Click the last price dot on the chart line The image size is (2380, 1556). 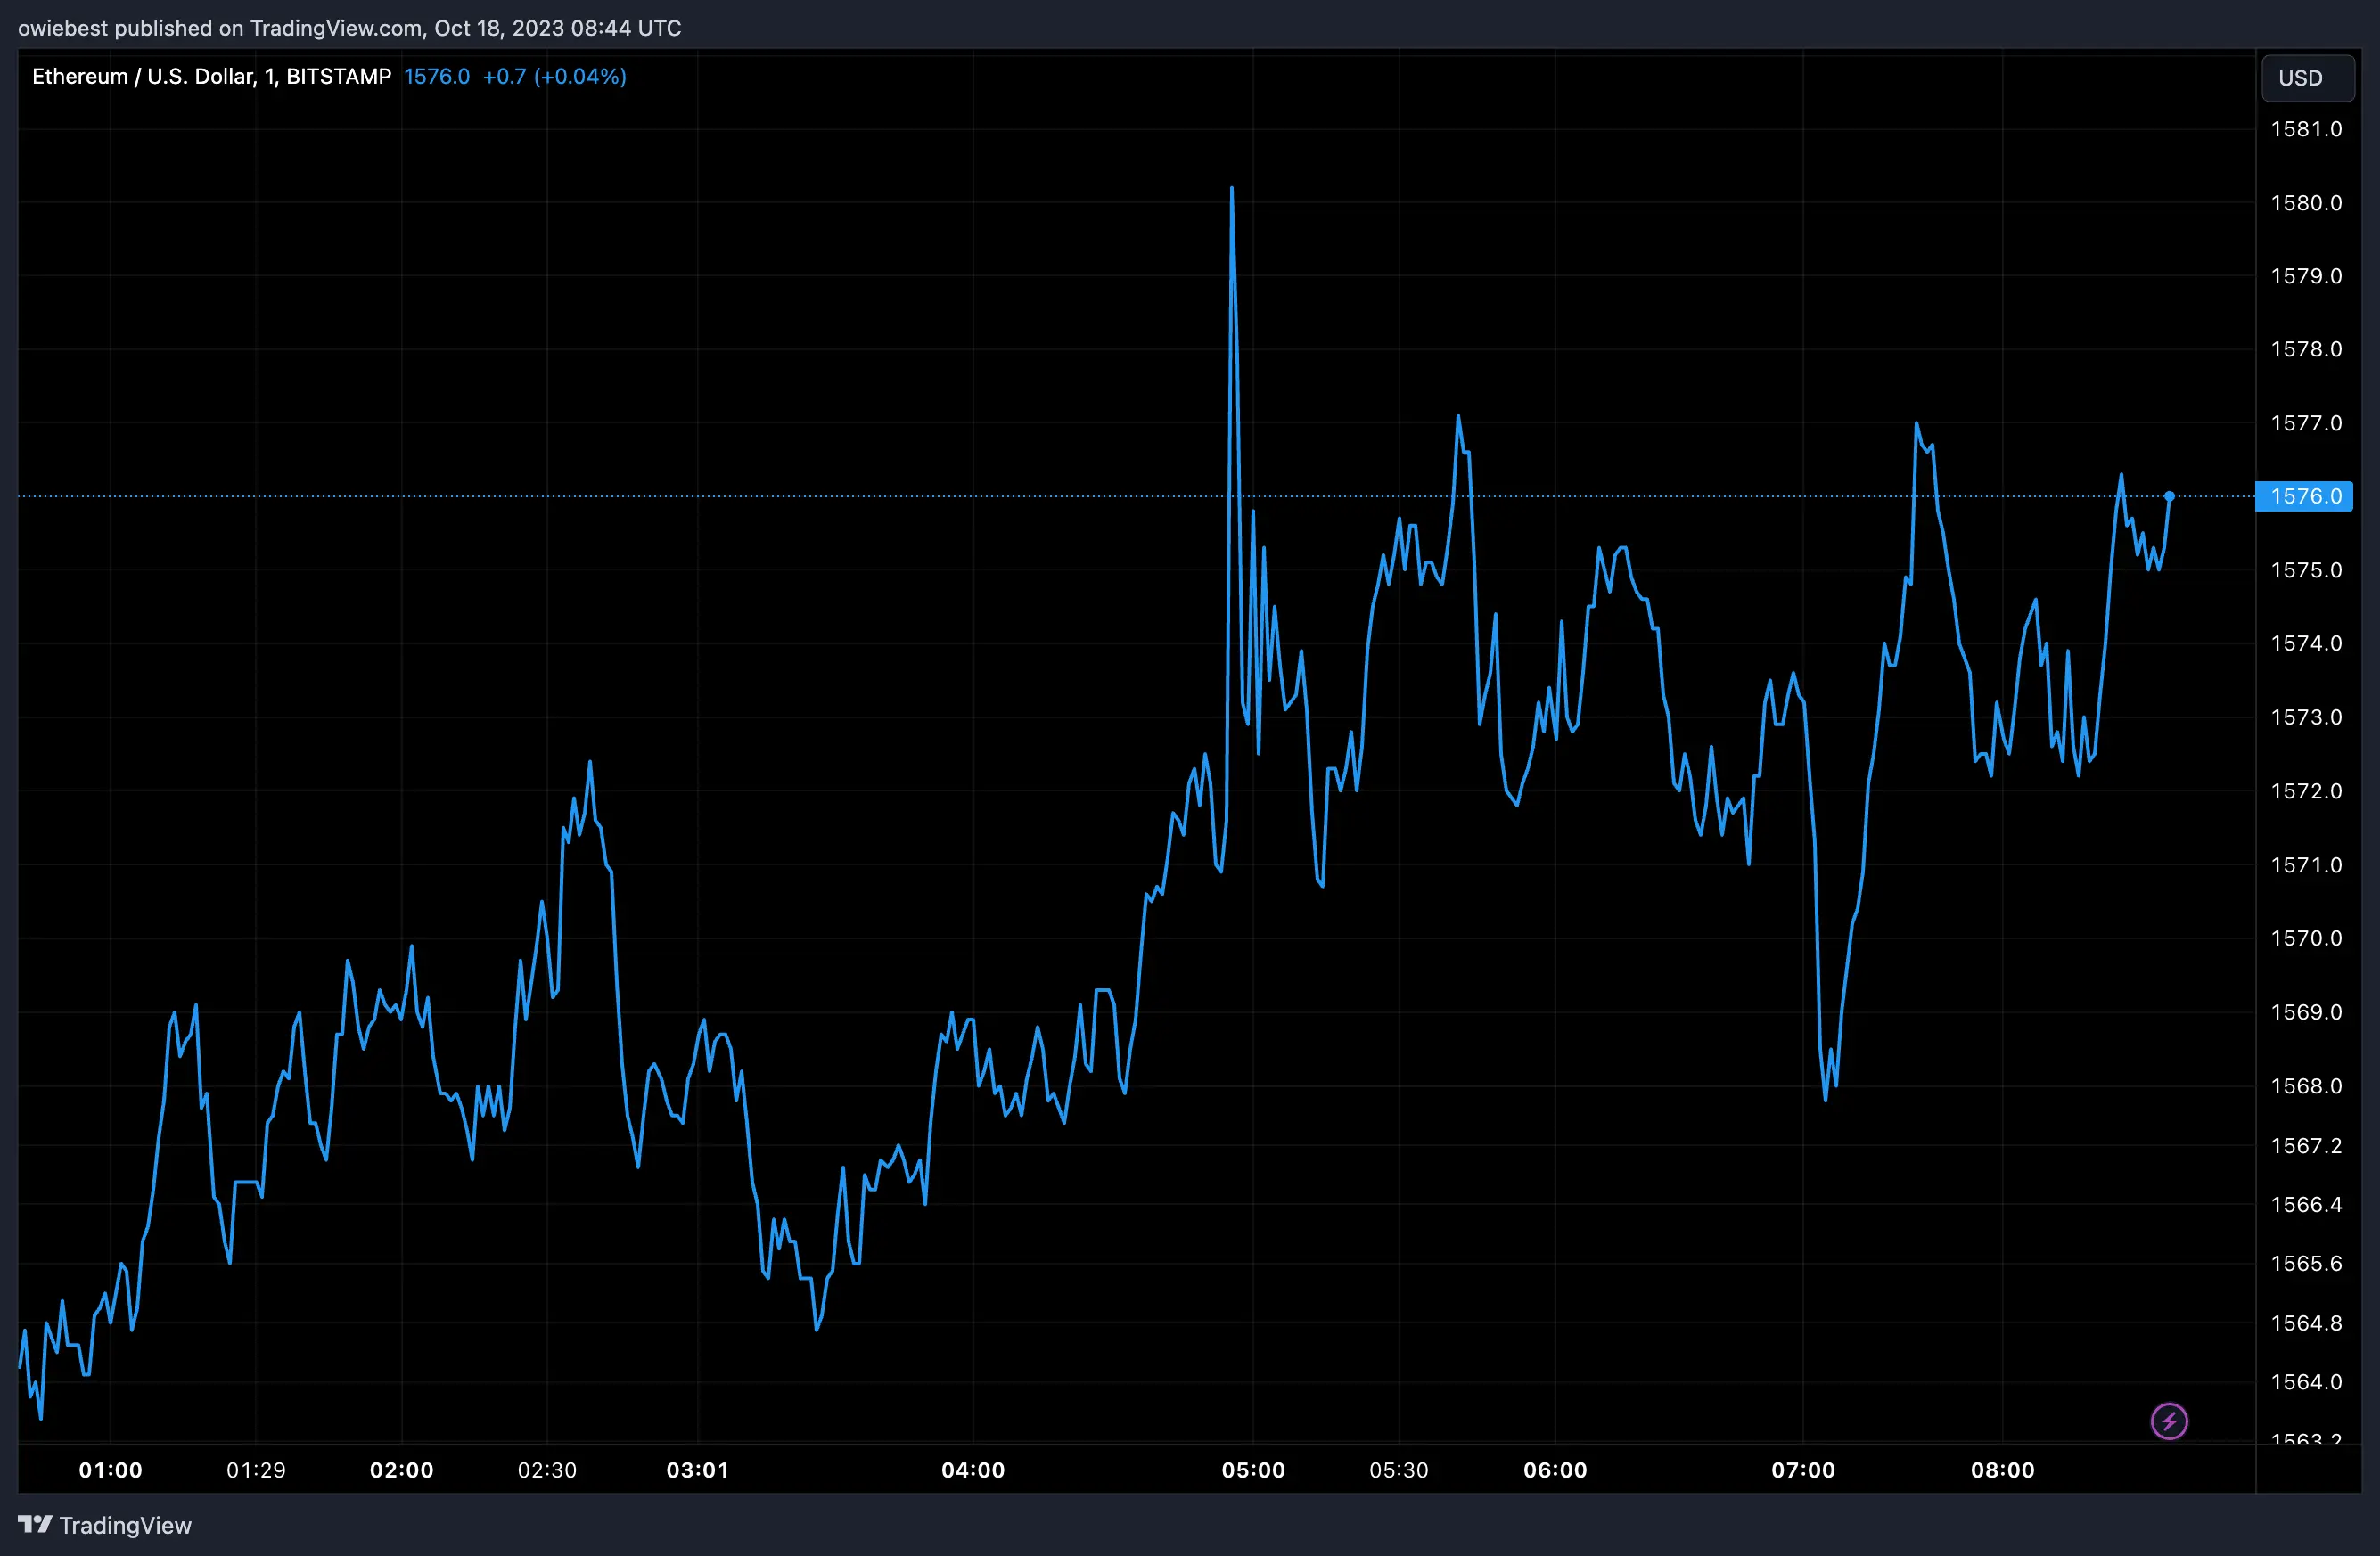point(2168,496)
